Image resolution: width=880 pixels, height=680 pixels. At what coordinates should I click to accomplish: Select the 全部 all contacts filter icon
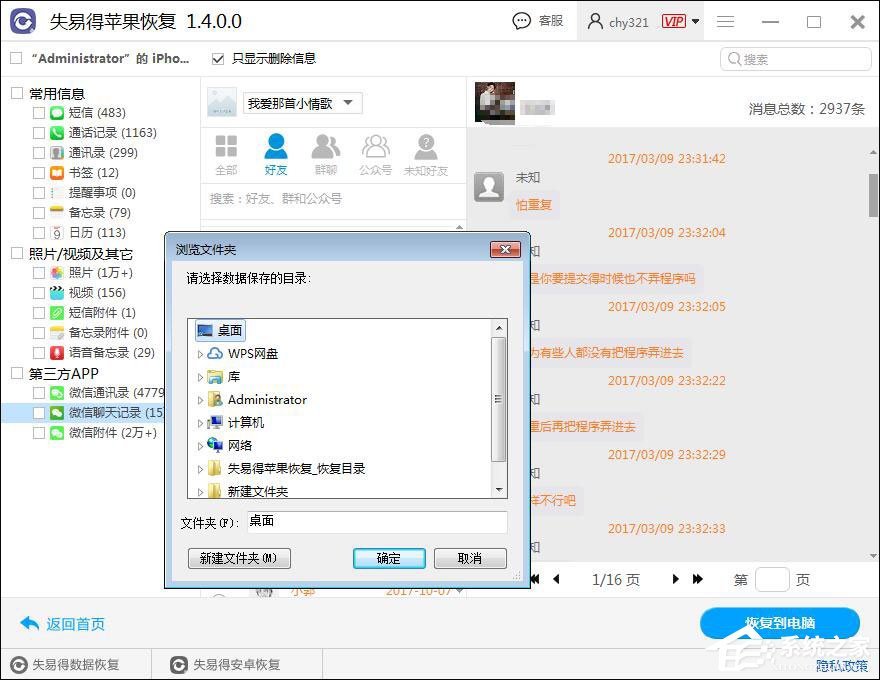pos(226,152)
